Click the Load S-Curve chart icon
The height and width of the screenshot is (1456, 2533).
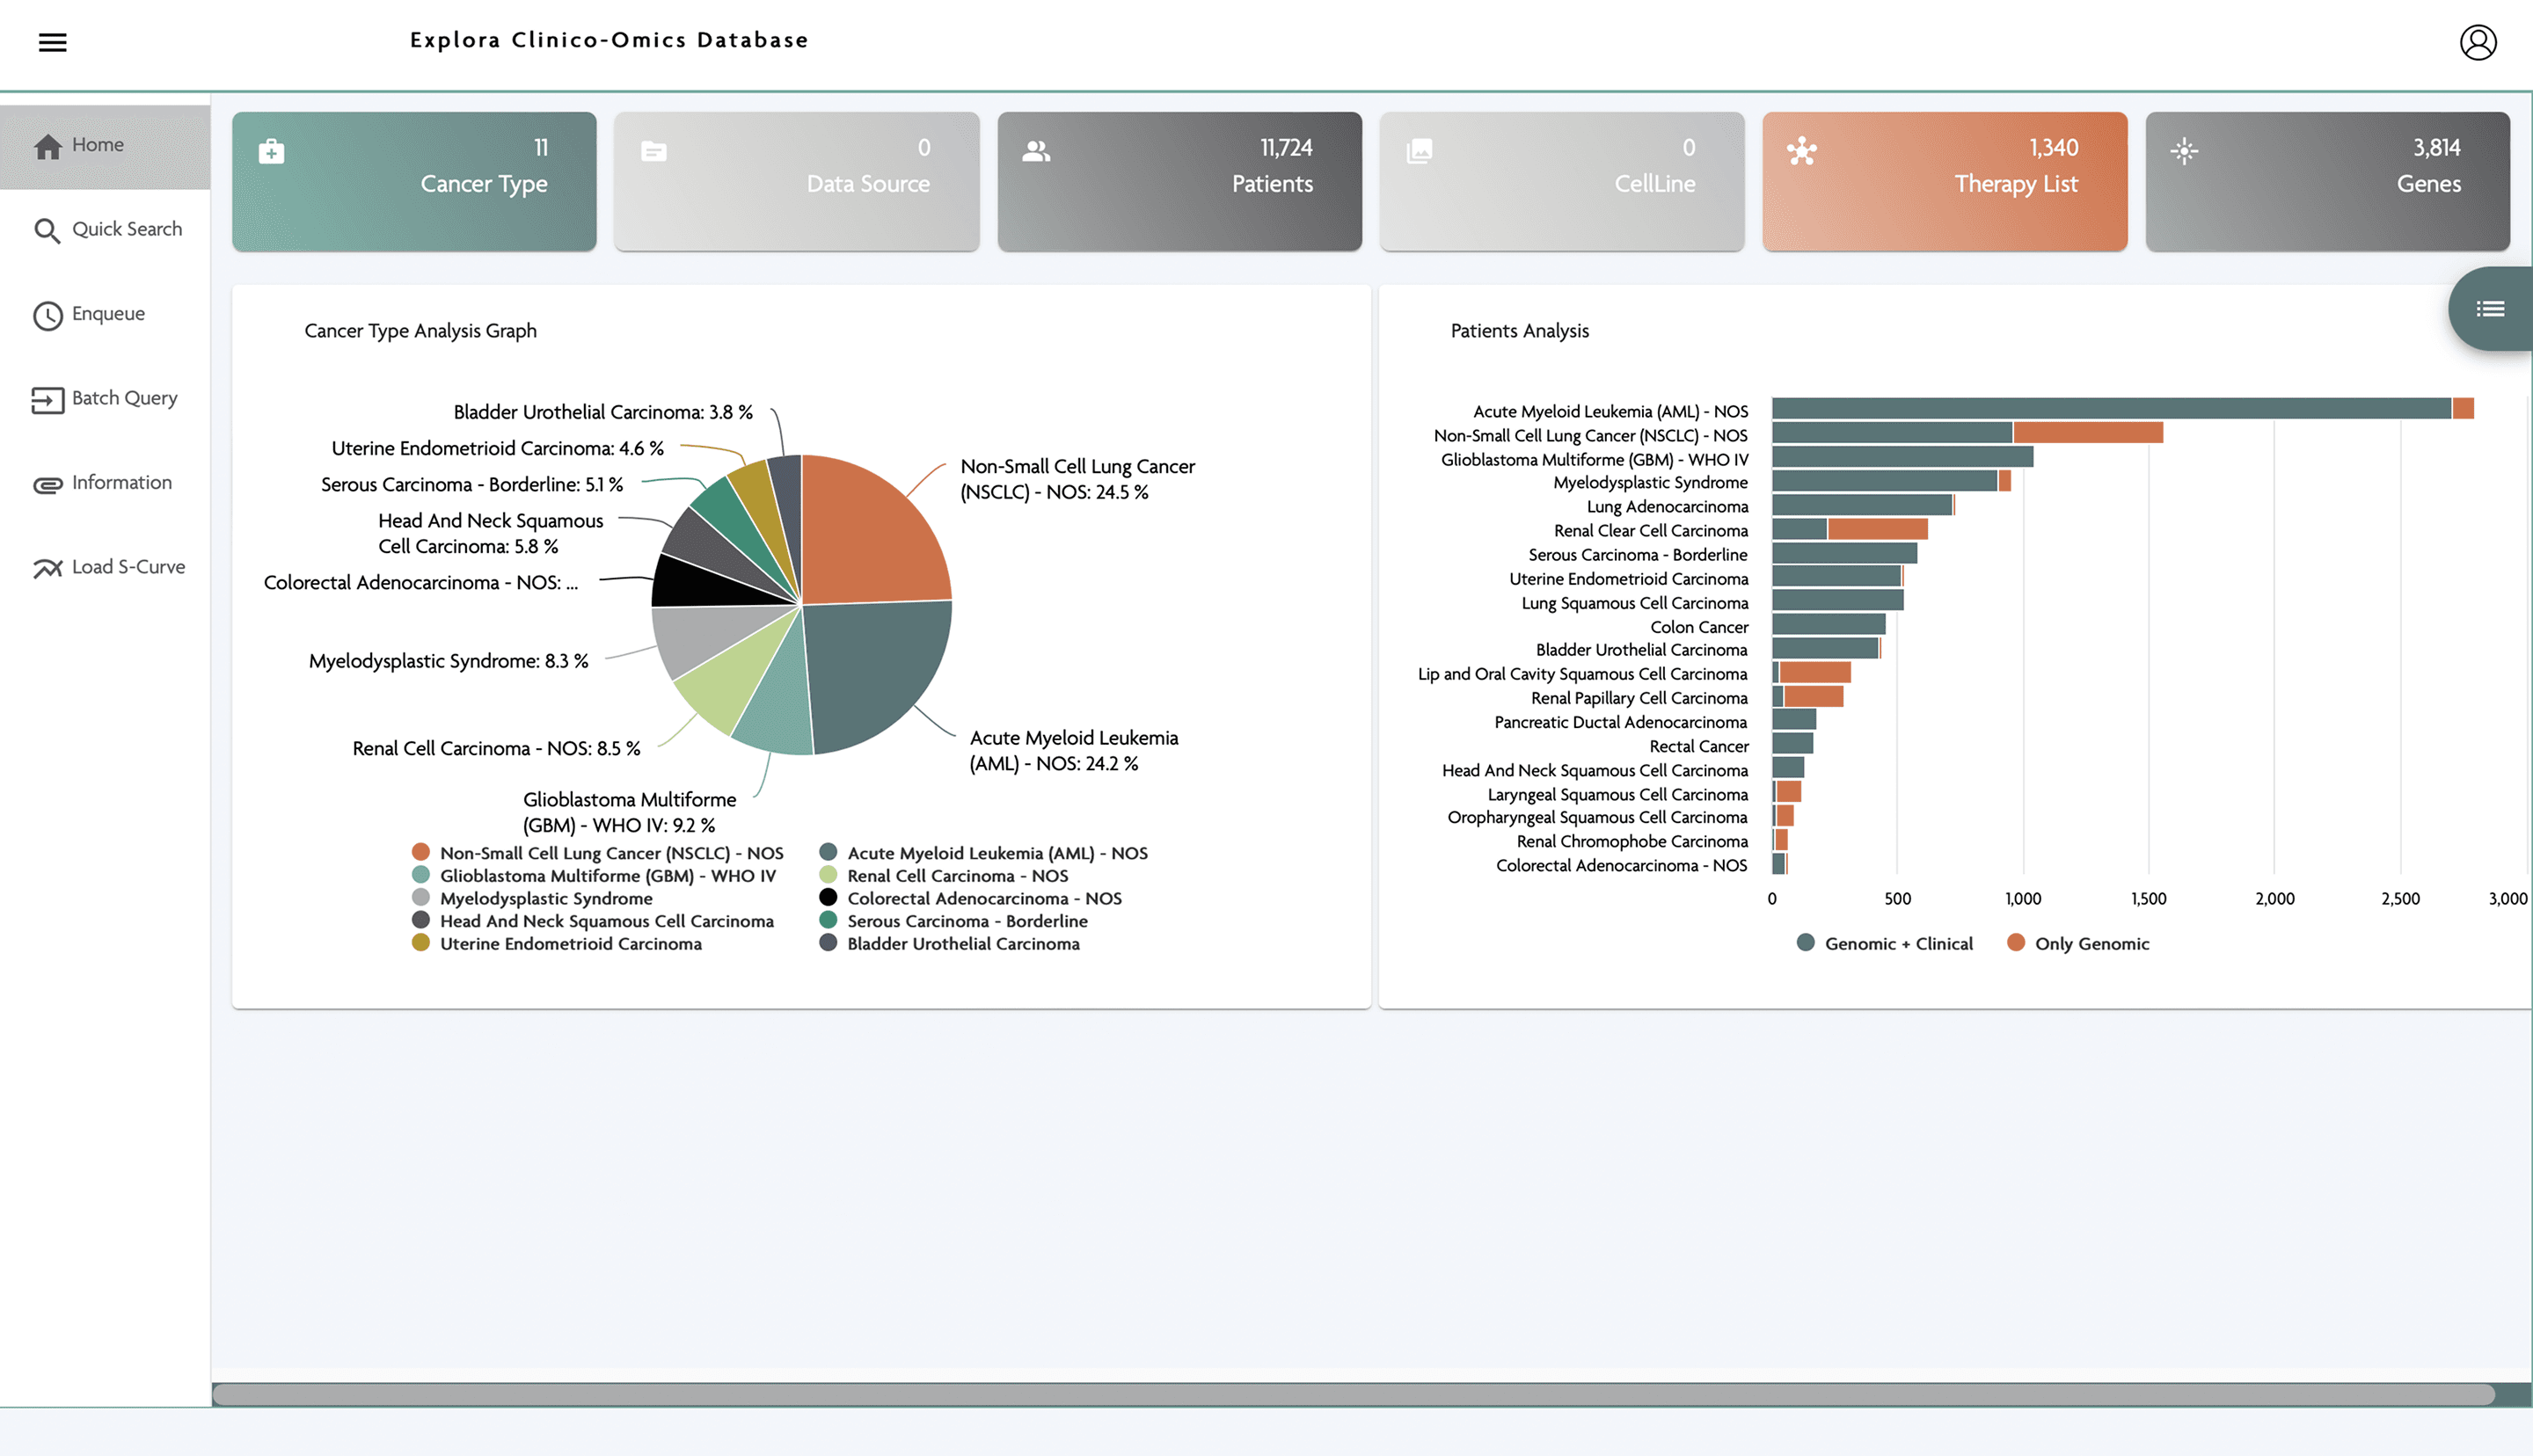(x=47, y=568)
